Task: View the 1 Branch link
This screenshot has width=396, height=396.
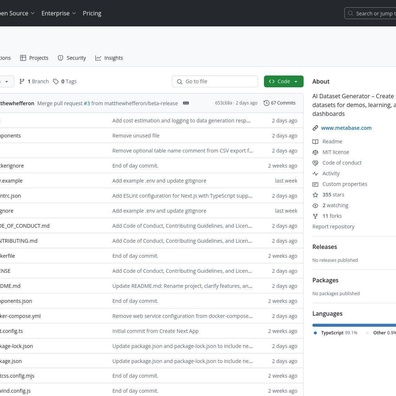Action: coord(34,81)
